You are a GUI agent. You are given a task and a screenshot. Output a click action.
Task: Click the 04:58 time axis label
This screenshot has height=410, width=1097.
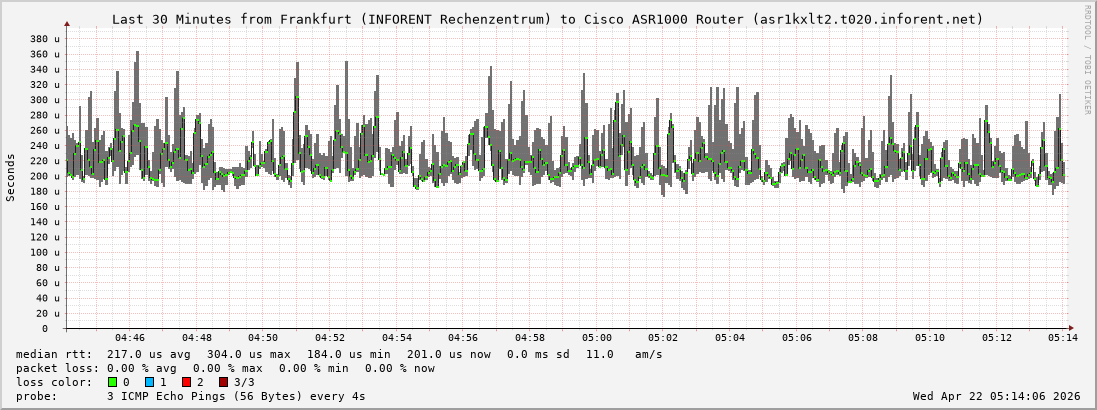(x=530, y=338)
